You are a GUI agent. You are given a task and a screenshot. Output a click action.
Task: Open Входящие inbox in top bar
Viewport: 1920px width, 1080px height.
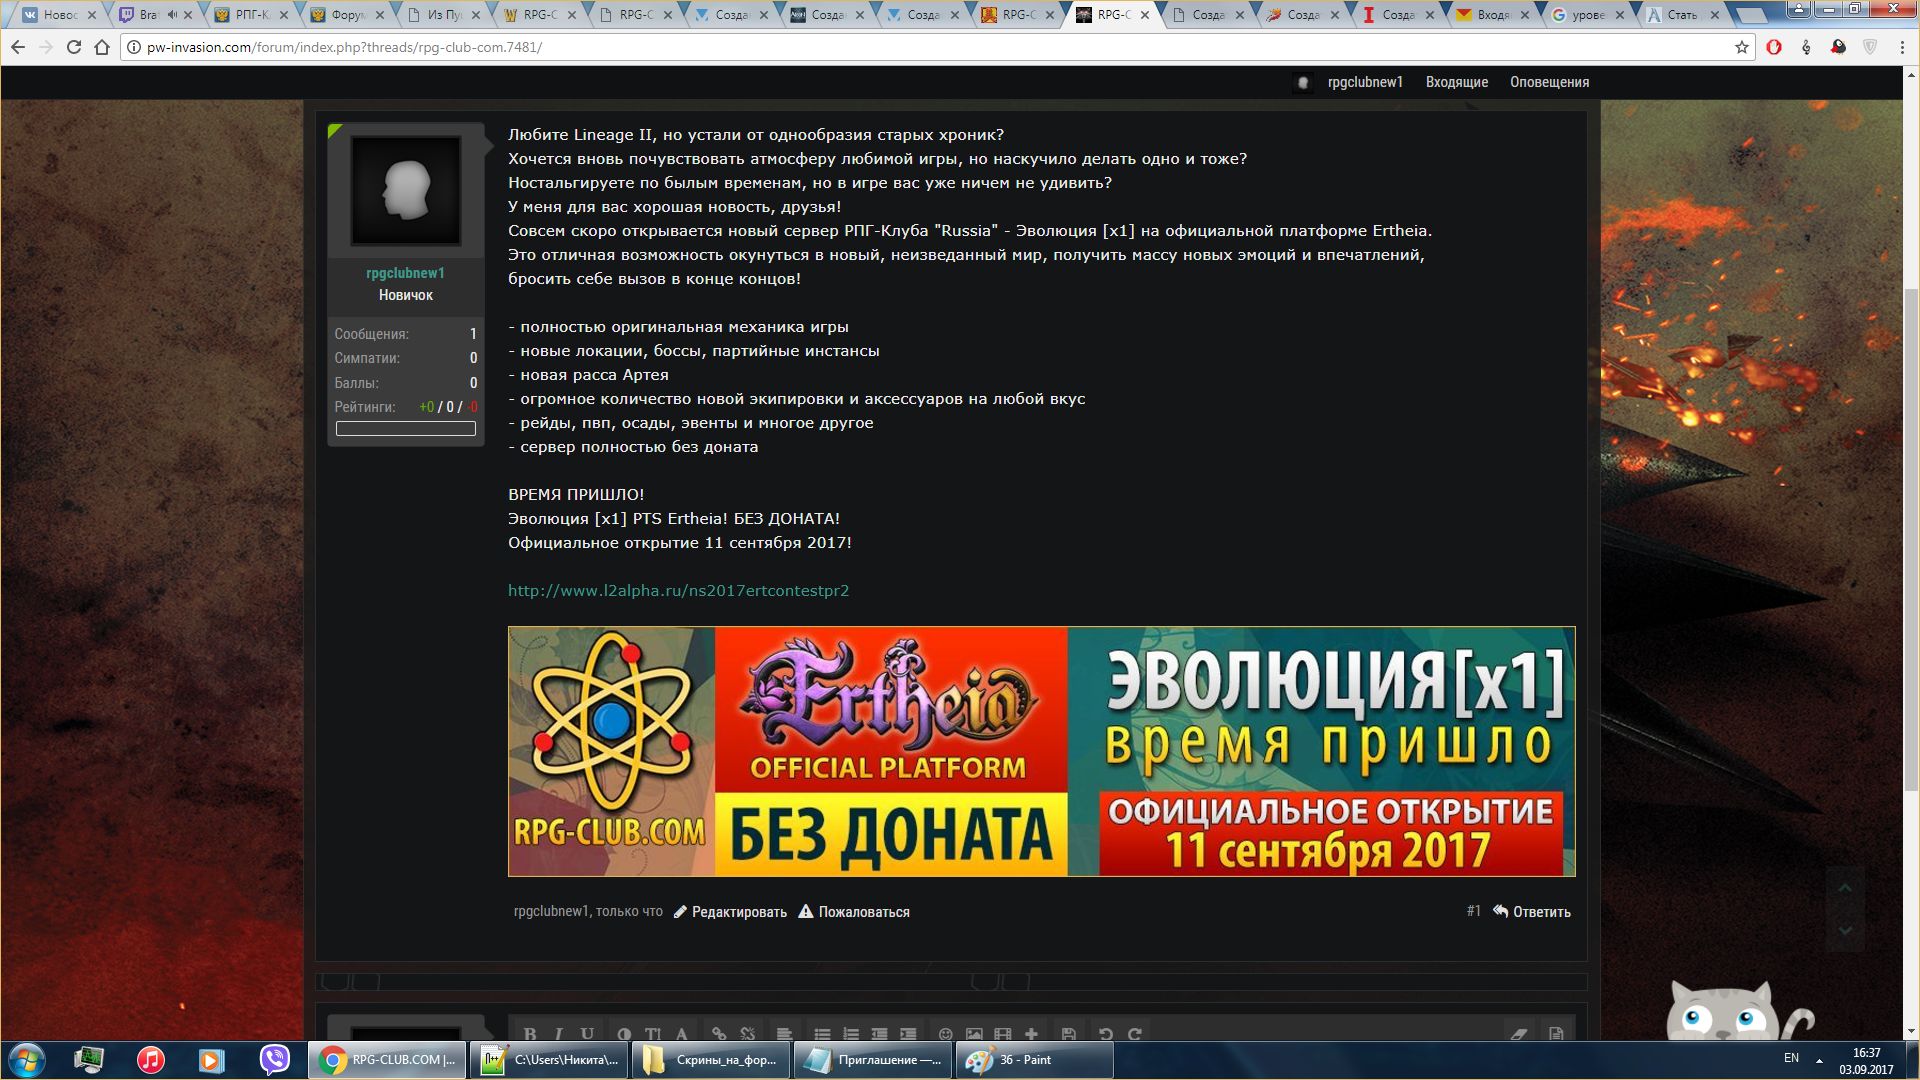(x=1456, y=82)
